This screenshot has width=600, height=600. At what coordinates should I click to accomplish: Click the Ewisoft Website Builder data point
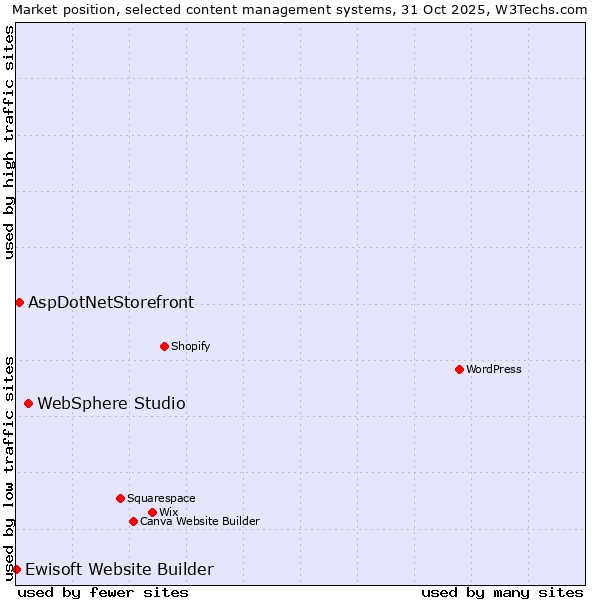16,569
